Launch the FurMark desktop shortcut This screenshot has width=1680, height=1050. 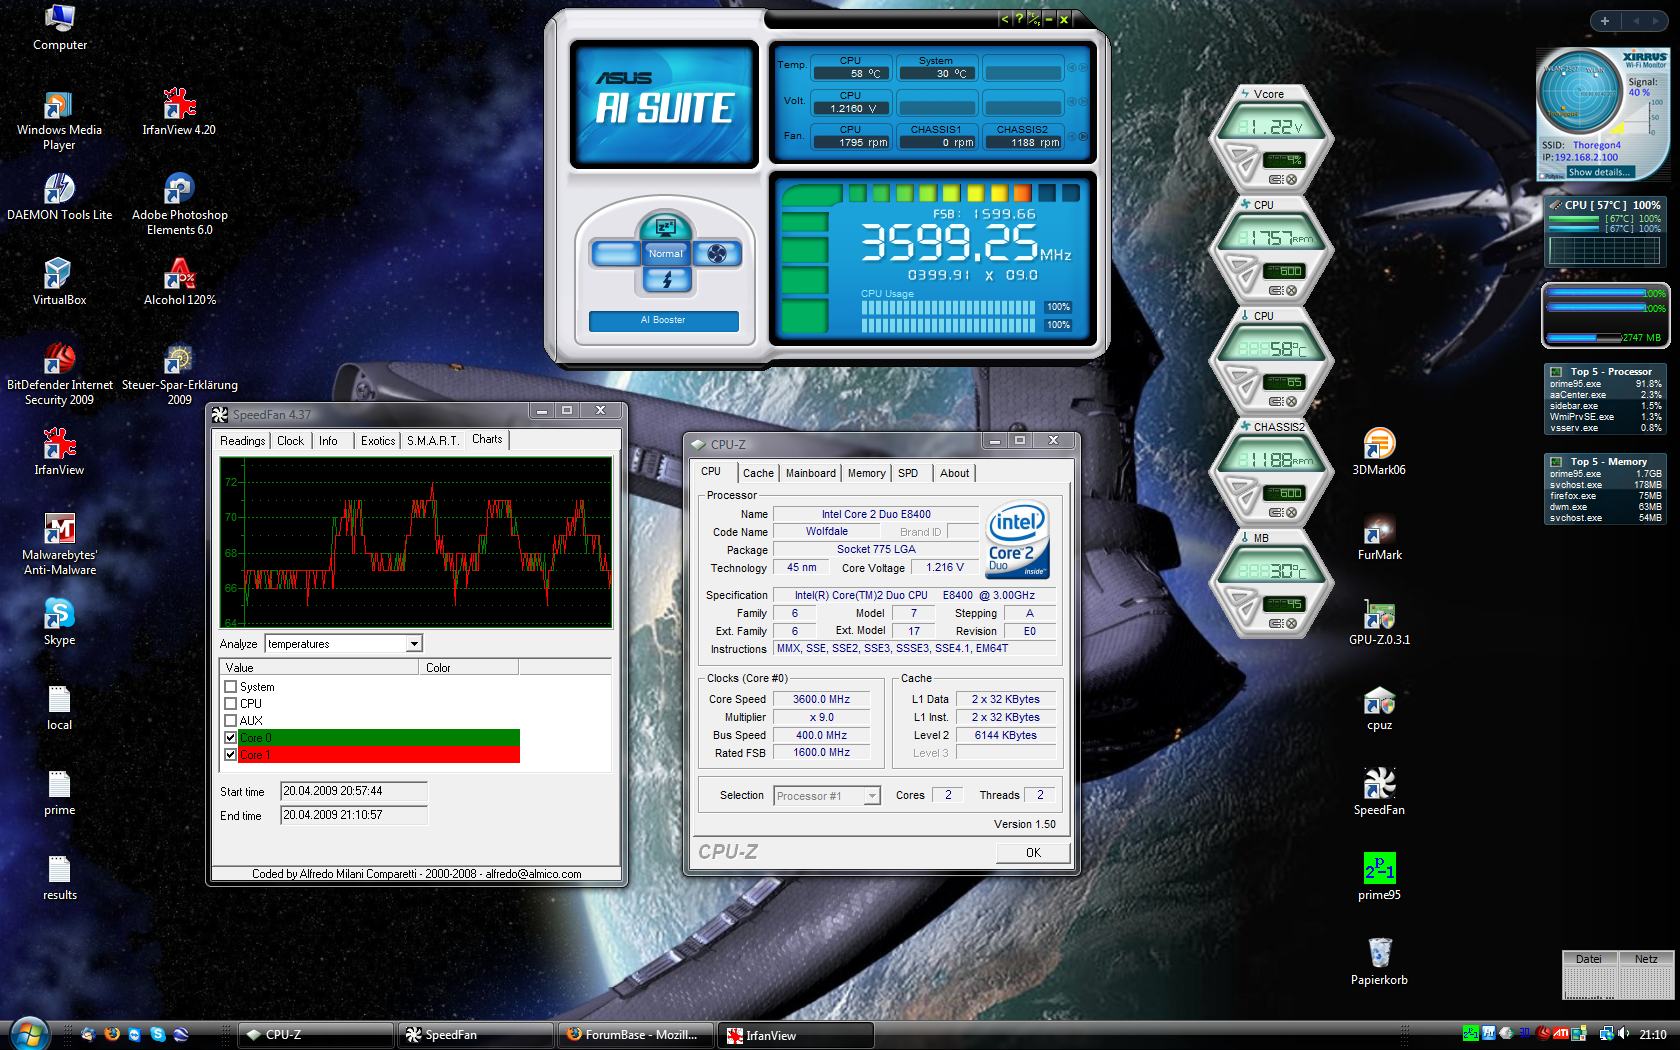(1379, 536)
